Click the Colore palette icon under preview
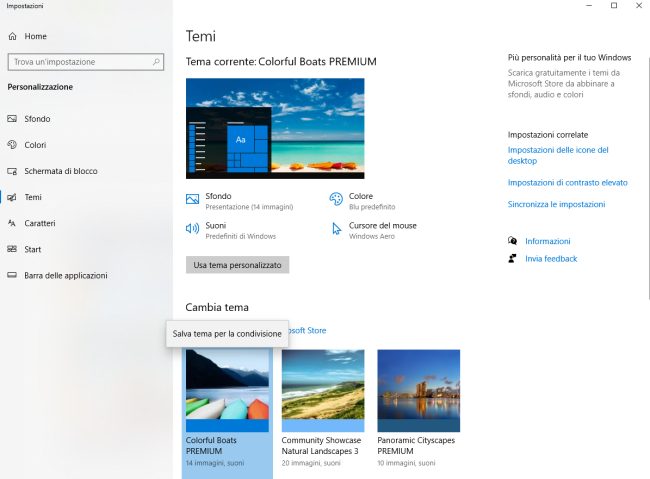The width and height of the screenshot is (650, 479). [336, 199]
